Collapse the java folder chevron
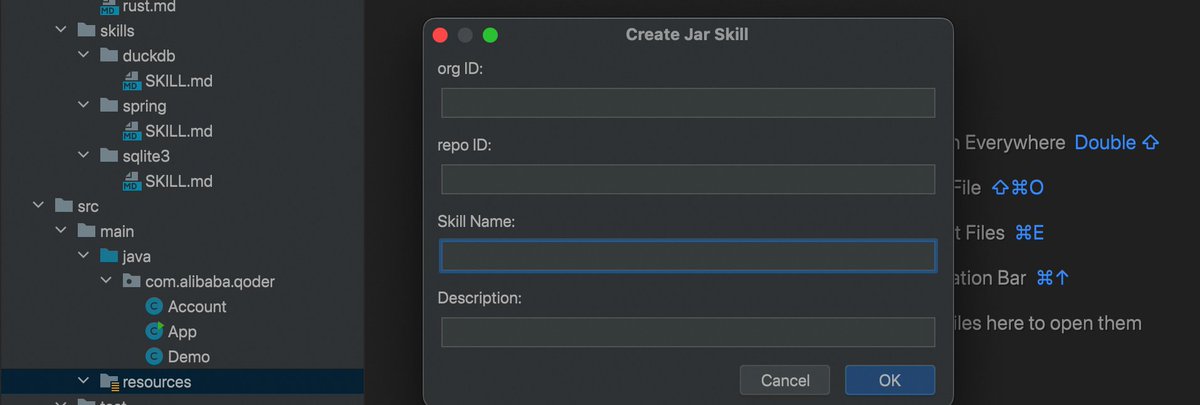The height and width of the screenshot is (405, 1200). click(x=84, y=256)
